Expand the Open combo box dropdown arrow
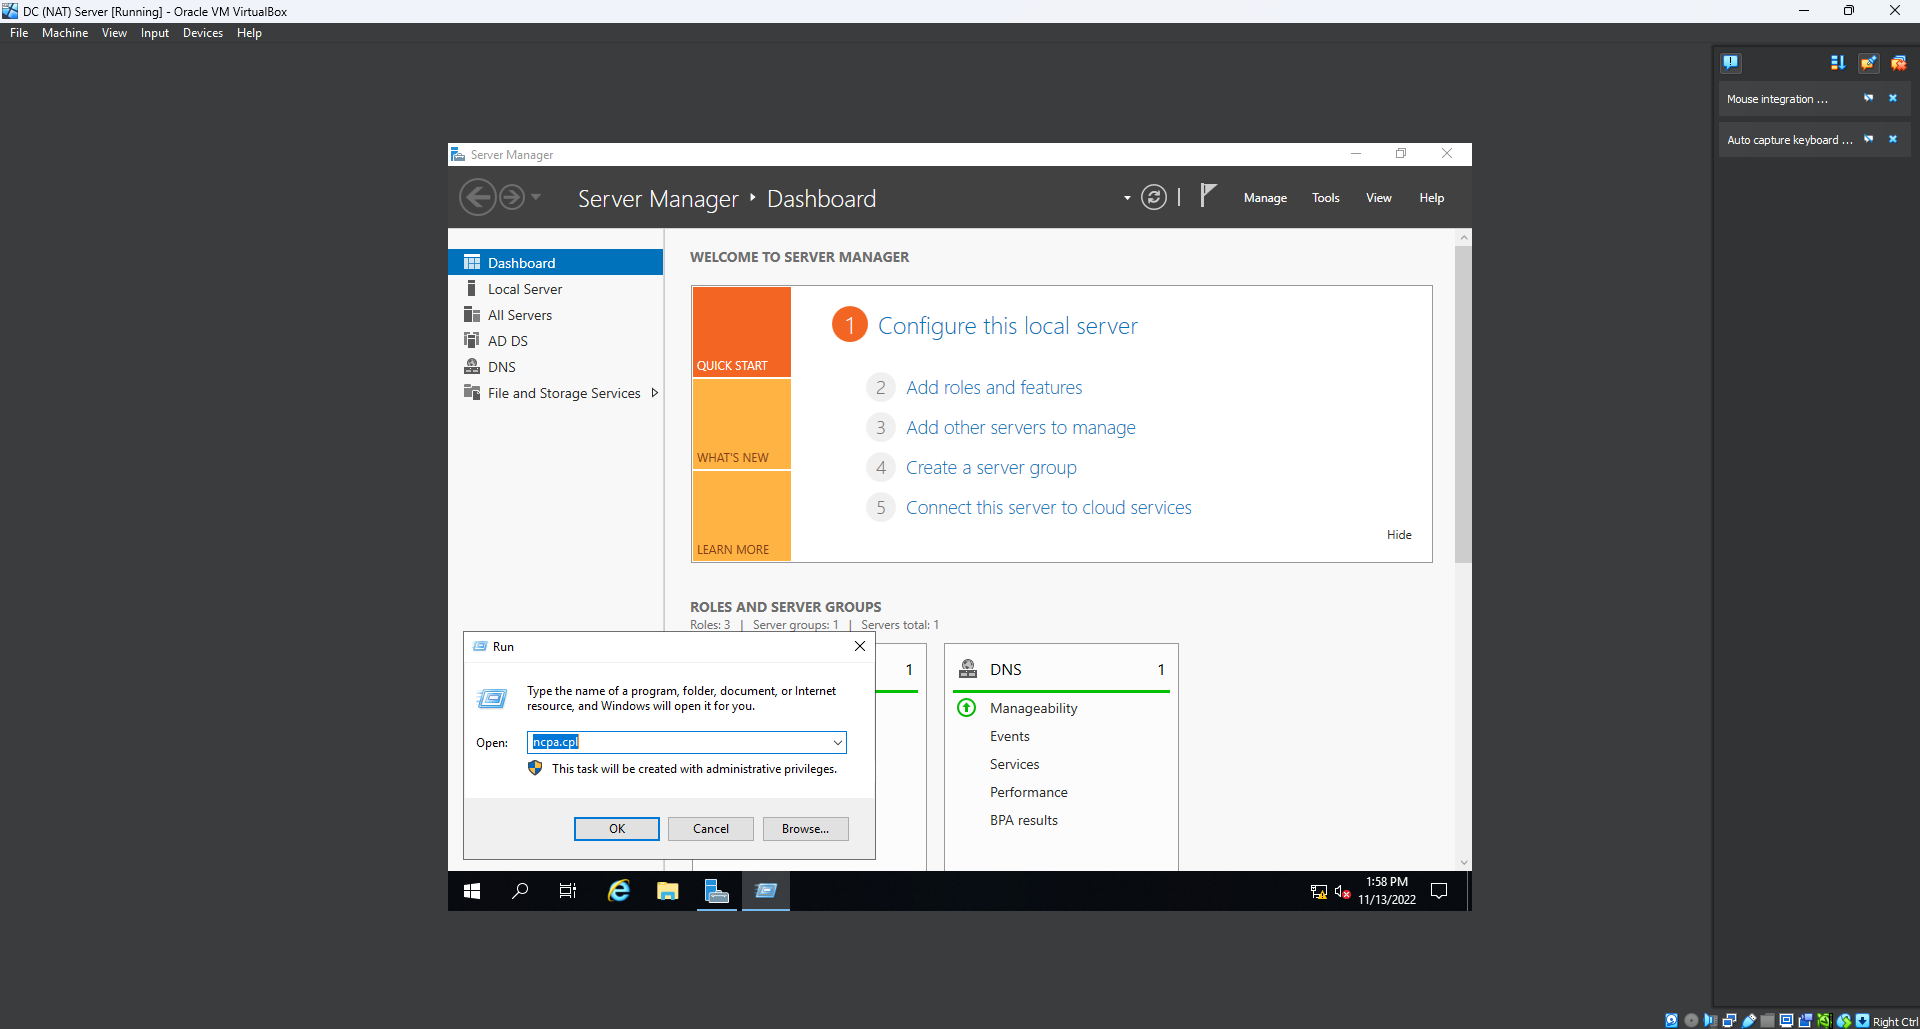Image resolution: width=1920 pixels, height=1029 pixels. click(x=837, y=742)
